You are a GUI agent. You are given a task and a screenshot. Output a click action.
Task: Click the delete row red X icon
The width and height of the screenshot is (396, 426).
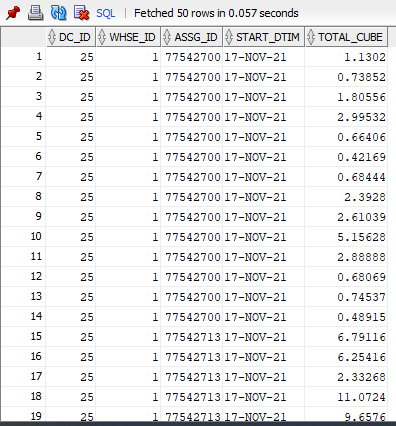point(81,13)
